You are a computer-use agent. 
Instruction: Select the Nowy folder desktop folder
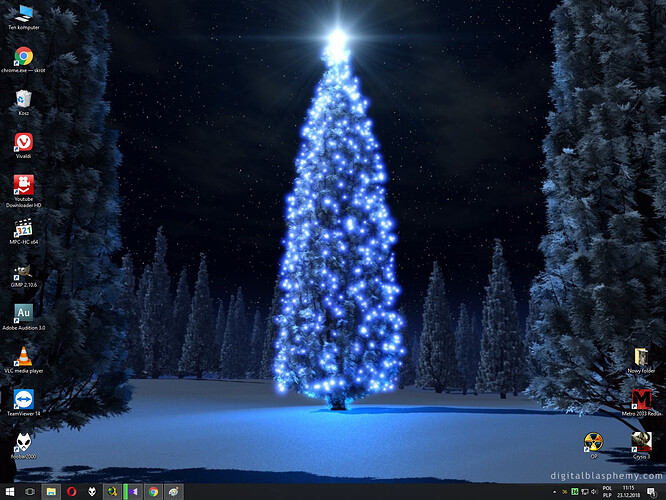[x=642, y=357]
